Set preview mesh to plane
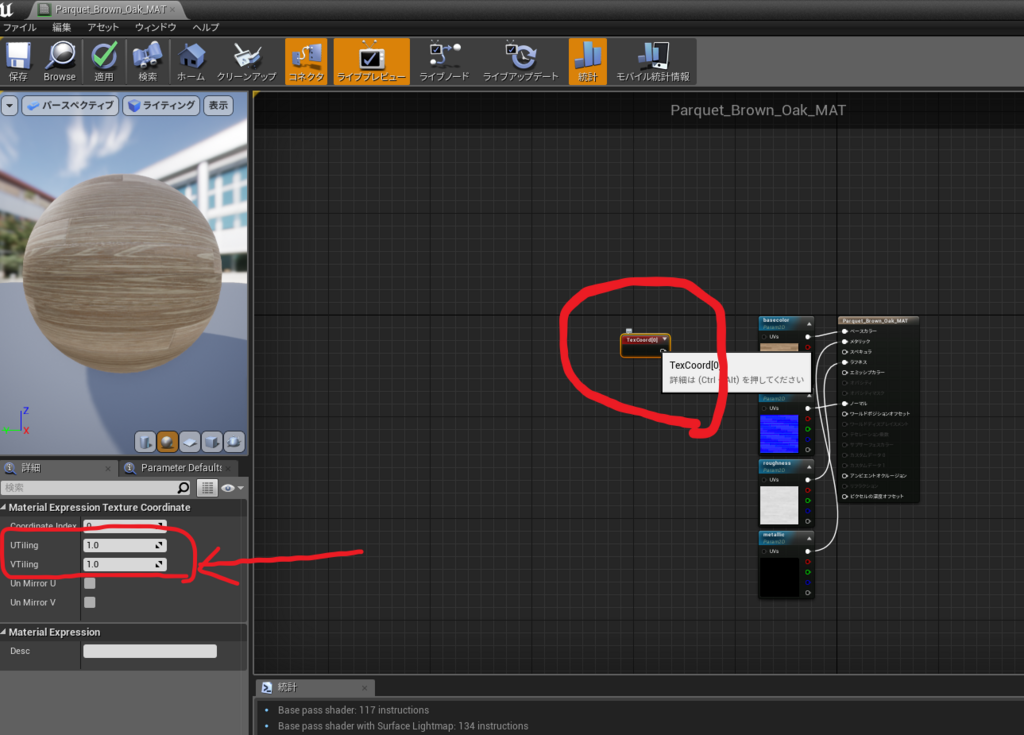 point(189,442)
